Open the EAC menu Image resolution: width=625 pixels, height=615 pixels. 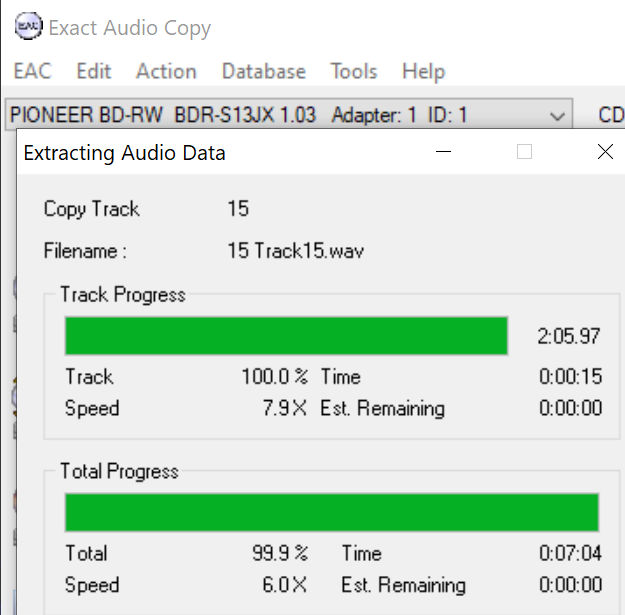32,71
